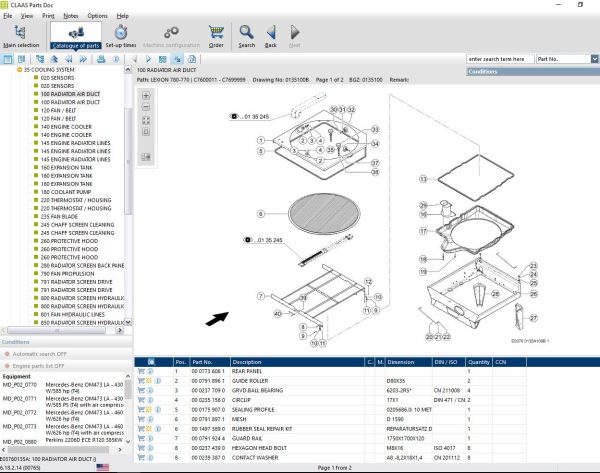Fit drawing to window icon
600x473 pixels.
click(x=146, y=121)
